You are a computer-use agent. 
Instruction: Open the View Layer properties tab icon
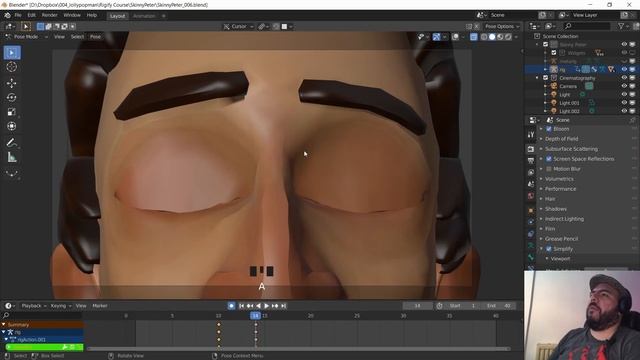531,173
